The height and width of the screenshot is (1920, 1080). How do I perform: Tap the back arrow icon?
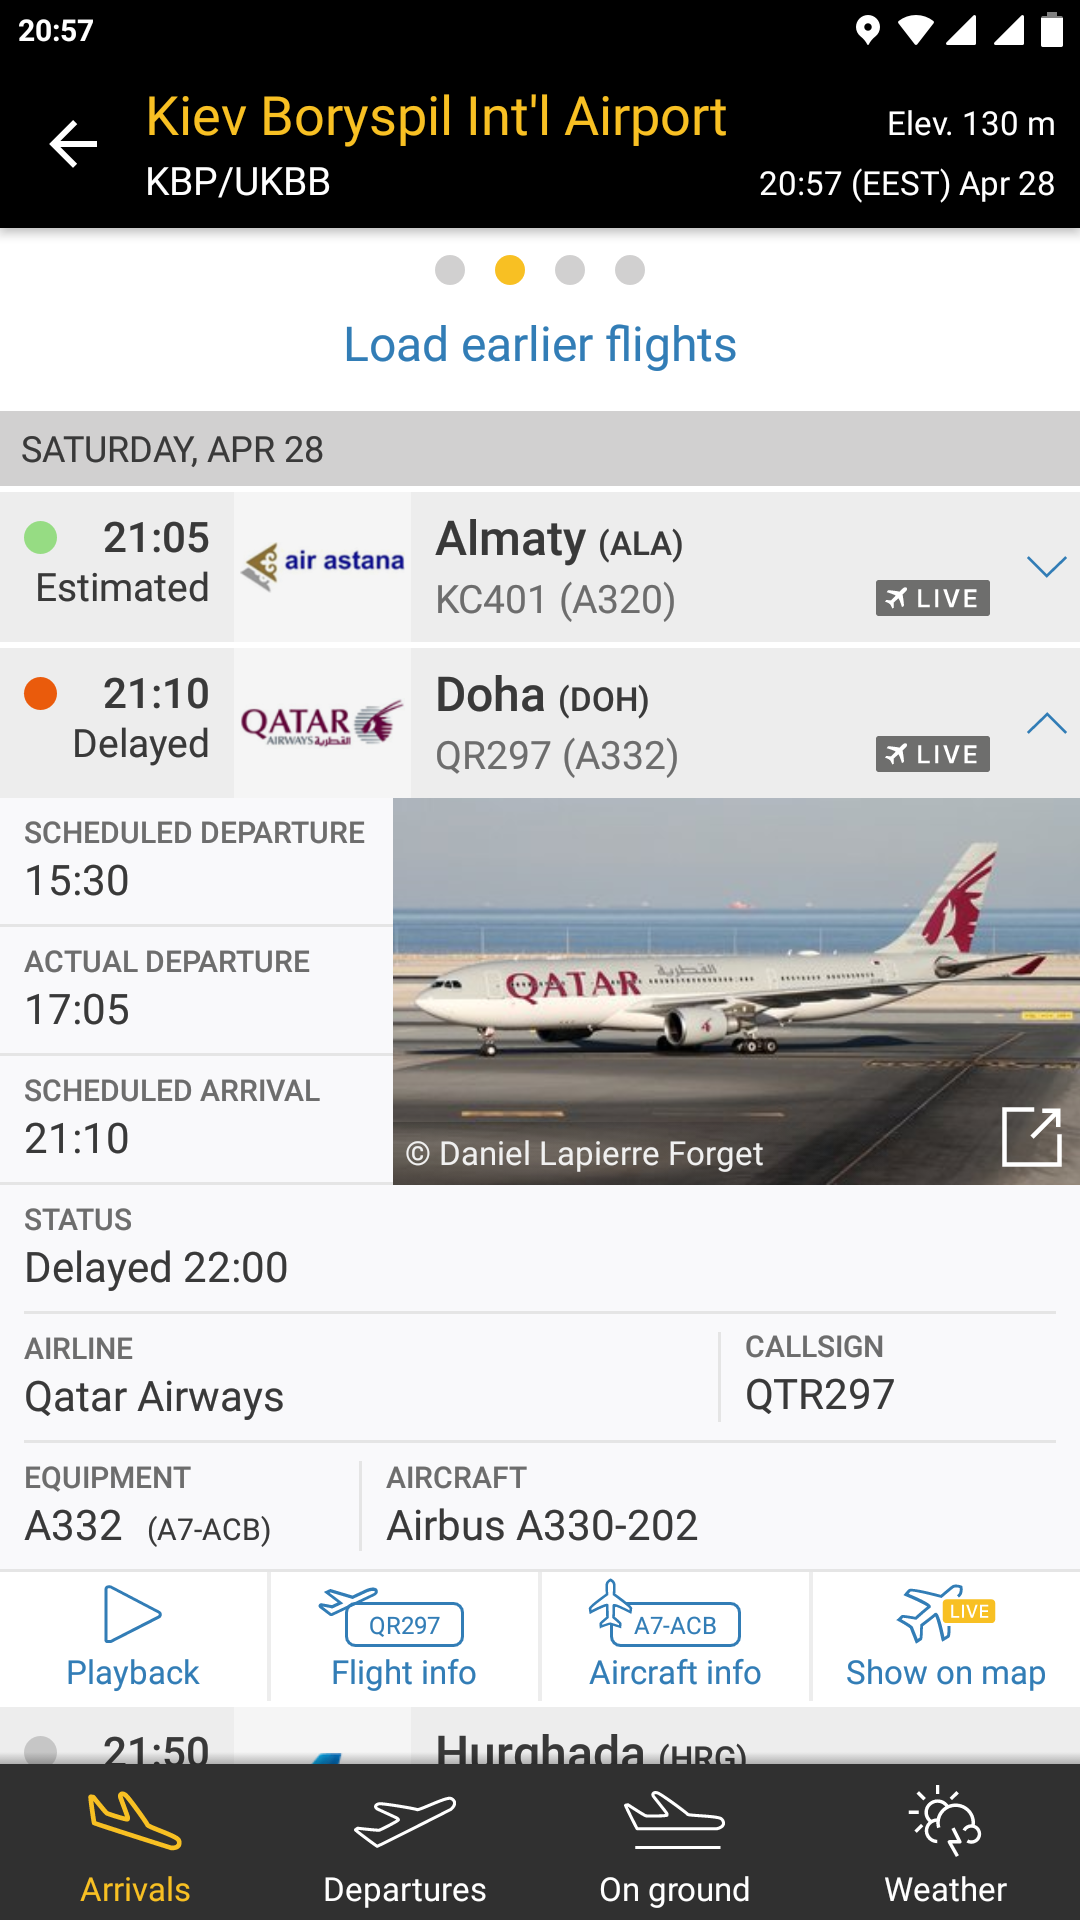click(x=73, y=144)
